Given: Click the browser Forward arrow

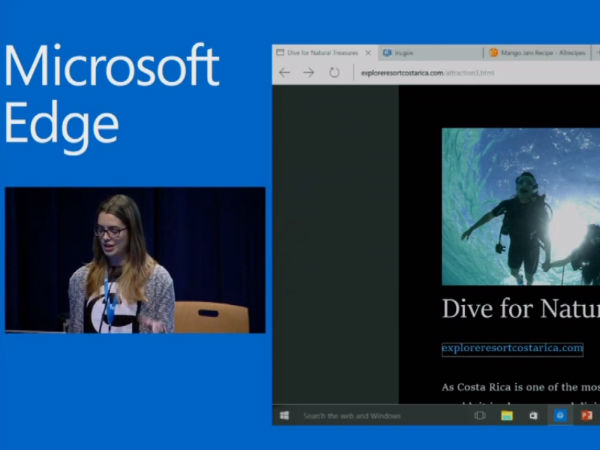Looking at the screenshot, I should [x=309, y=73].
